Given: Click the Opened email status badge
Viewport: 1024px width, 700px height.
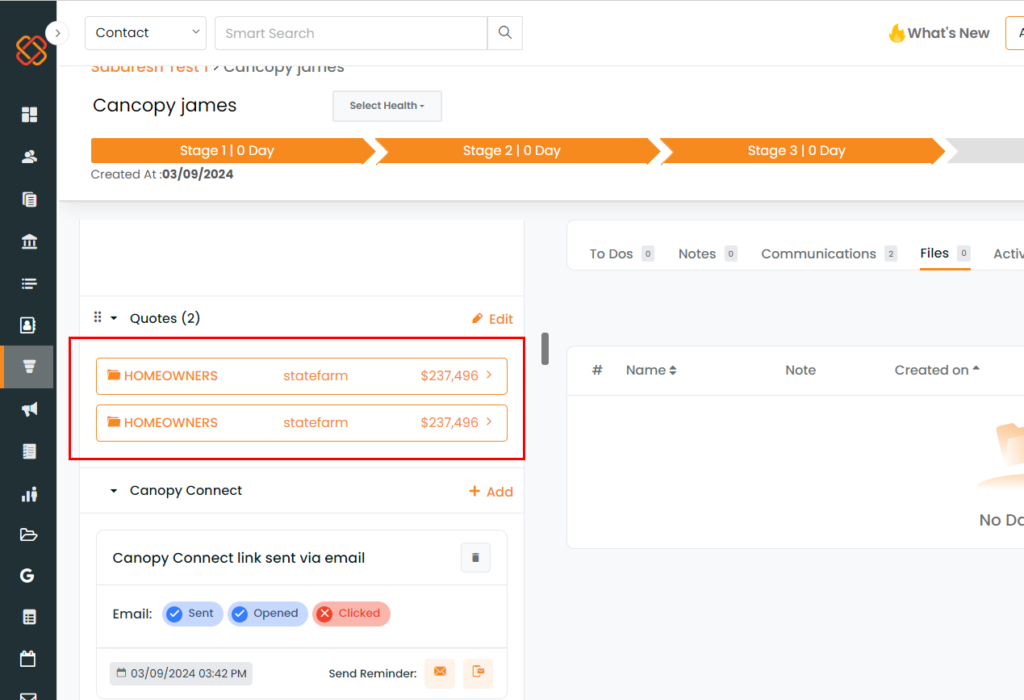Looking at the screenshot, I should point(268,614).
